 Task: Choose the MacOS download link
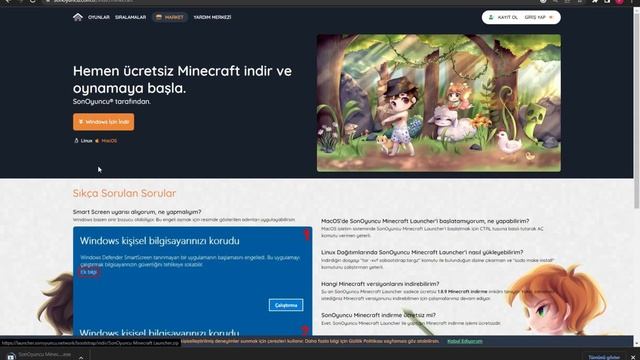tap(106, 140)
